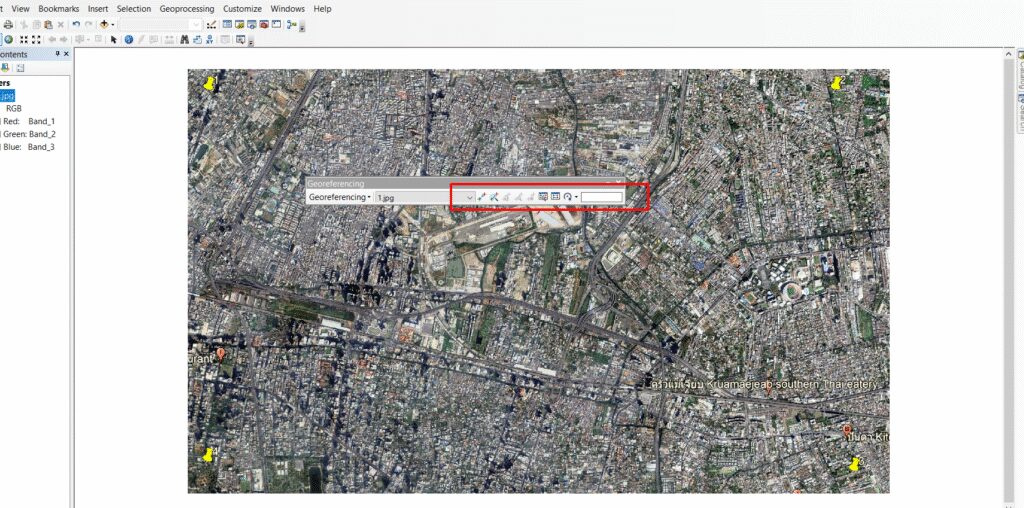Image resolution: width=1024 pixels, height=508 pixels.
Task: Open the View Link Table icon
Action: [555, 197]
